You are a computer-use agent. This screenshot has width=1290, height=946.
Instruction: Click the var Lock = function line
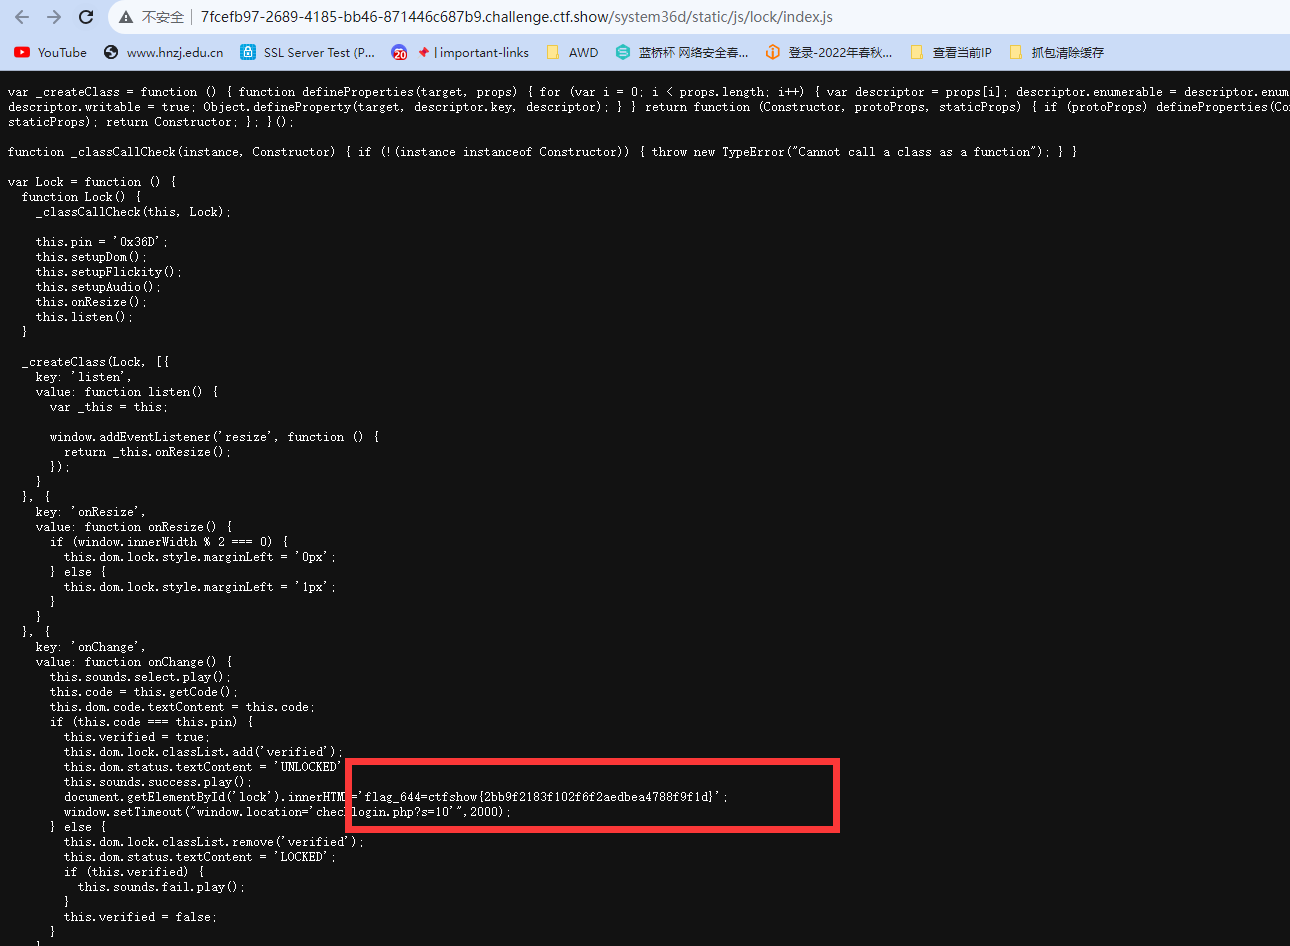coord(92,182)
